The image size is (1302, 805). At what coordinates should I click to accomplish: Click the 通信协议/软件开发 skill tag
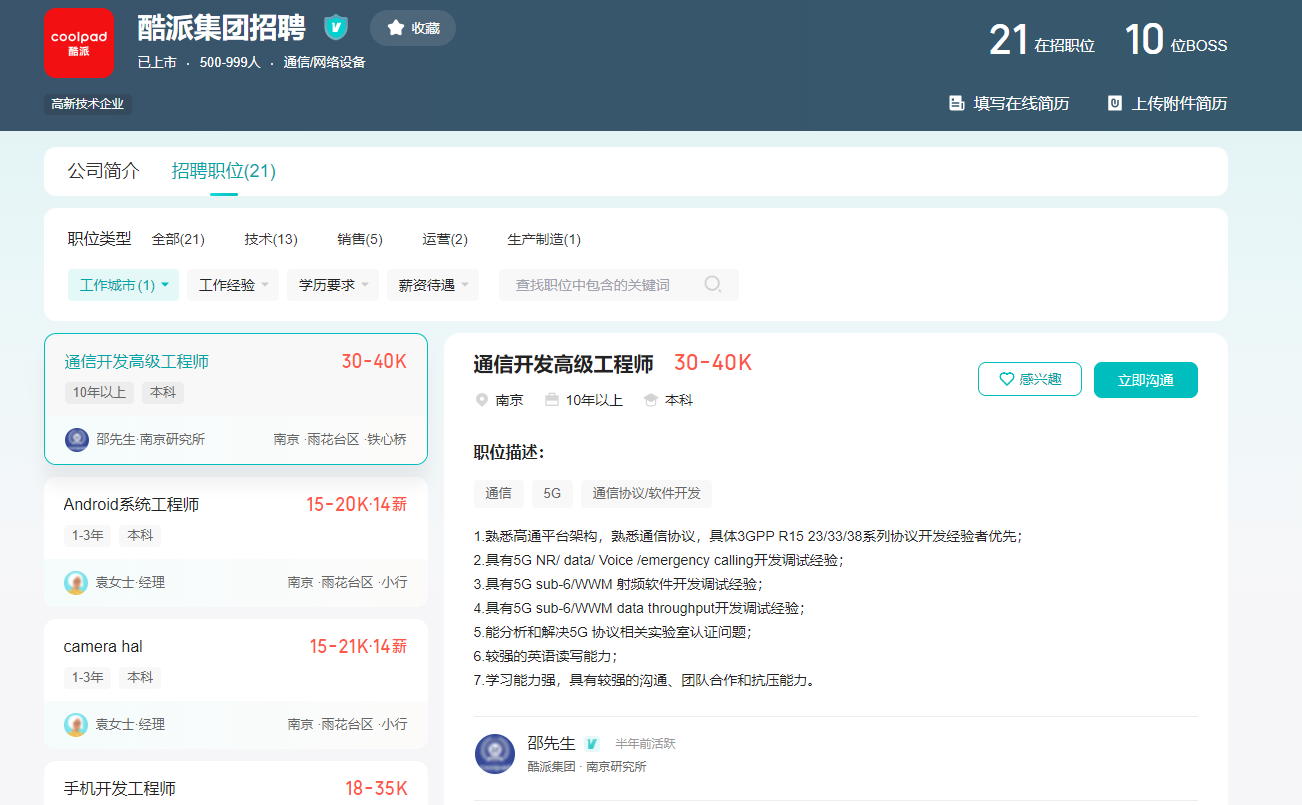(x=646, y=493)
